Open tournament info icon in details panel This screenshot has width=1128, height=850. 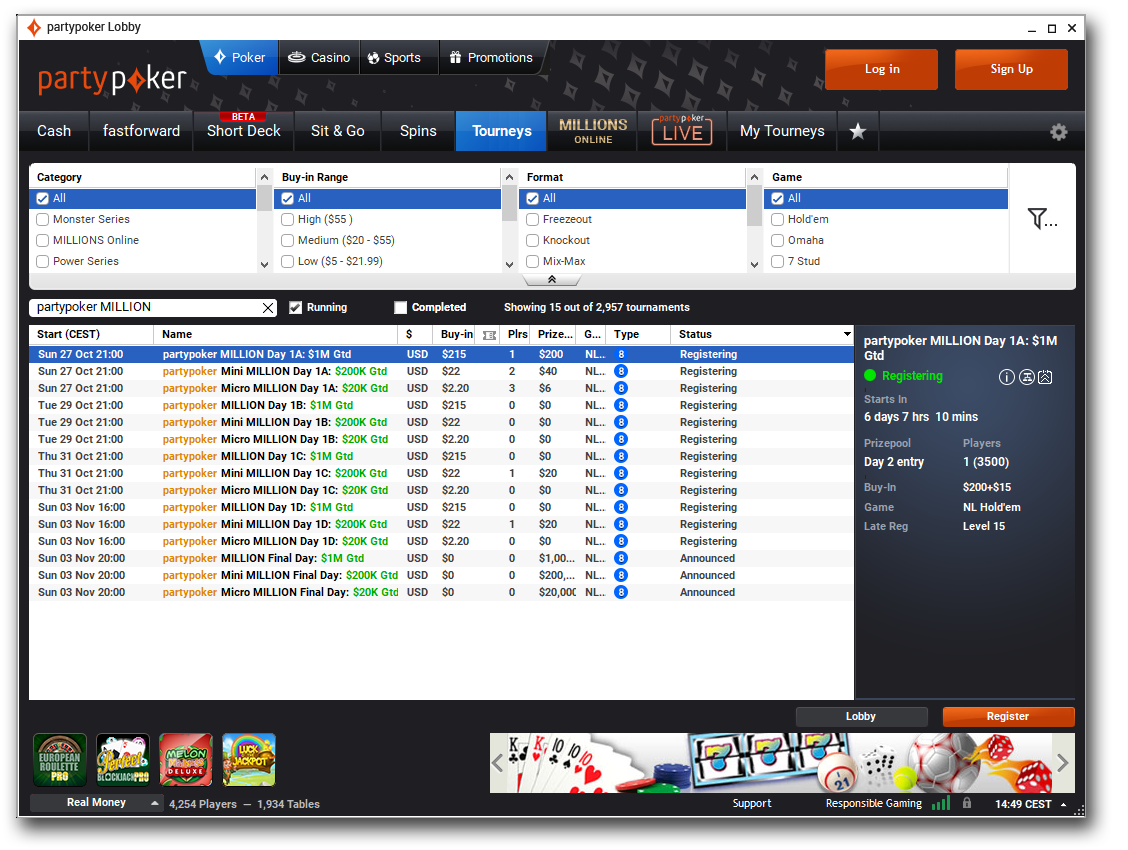pos(1007,377)
